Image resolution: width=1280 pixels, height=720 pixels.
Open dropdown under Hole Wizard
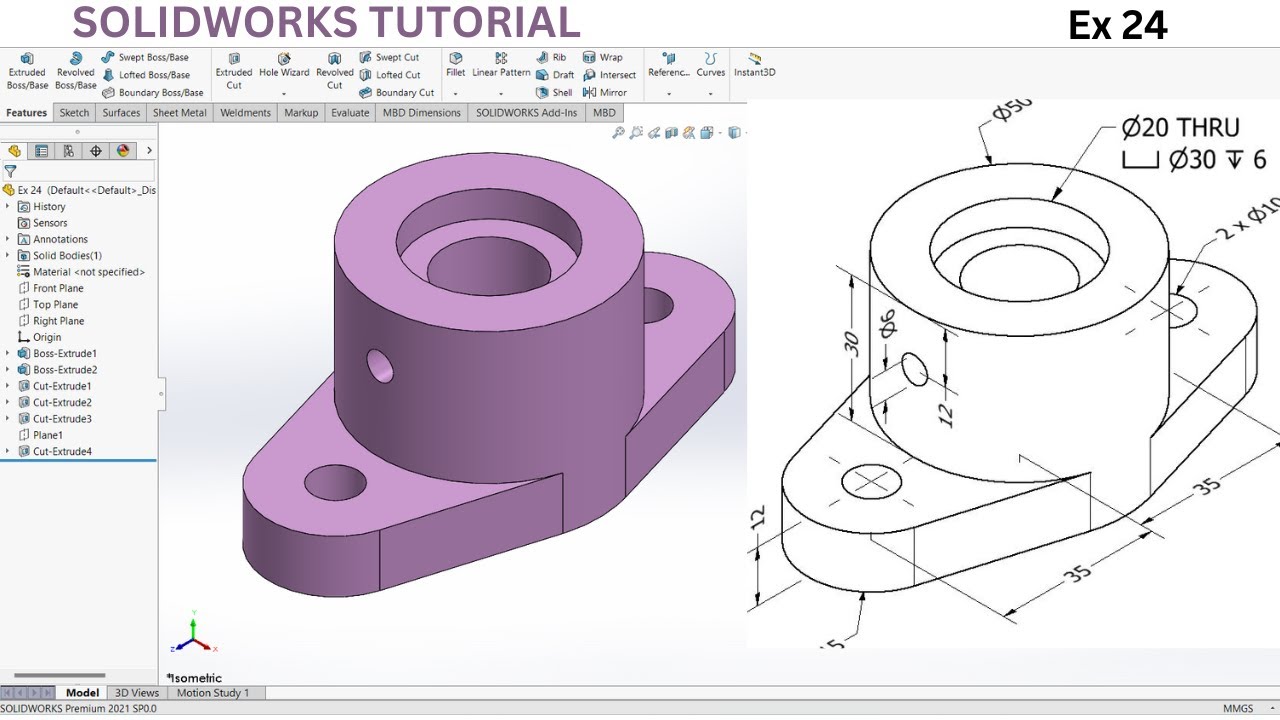[x=284, y=94]
